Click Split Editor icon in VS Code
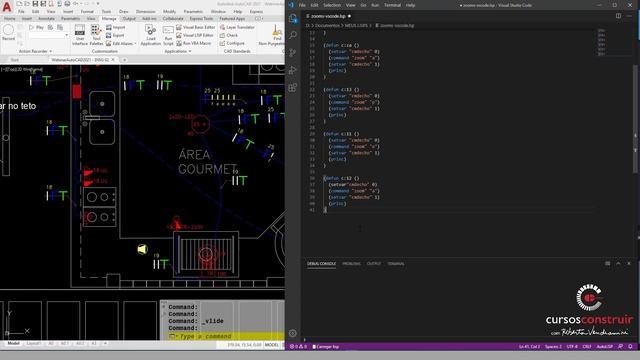The width and height of the screenshot is (640, 360). click(618, 16)
